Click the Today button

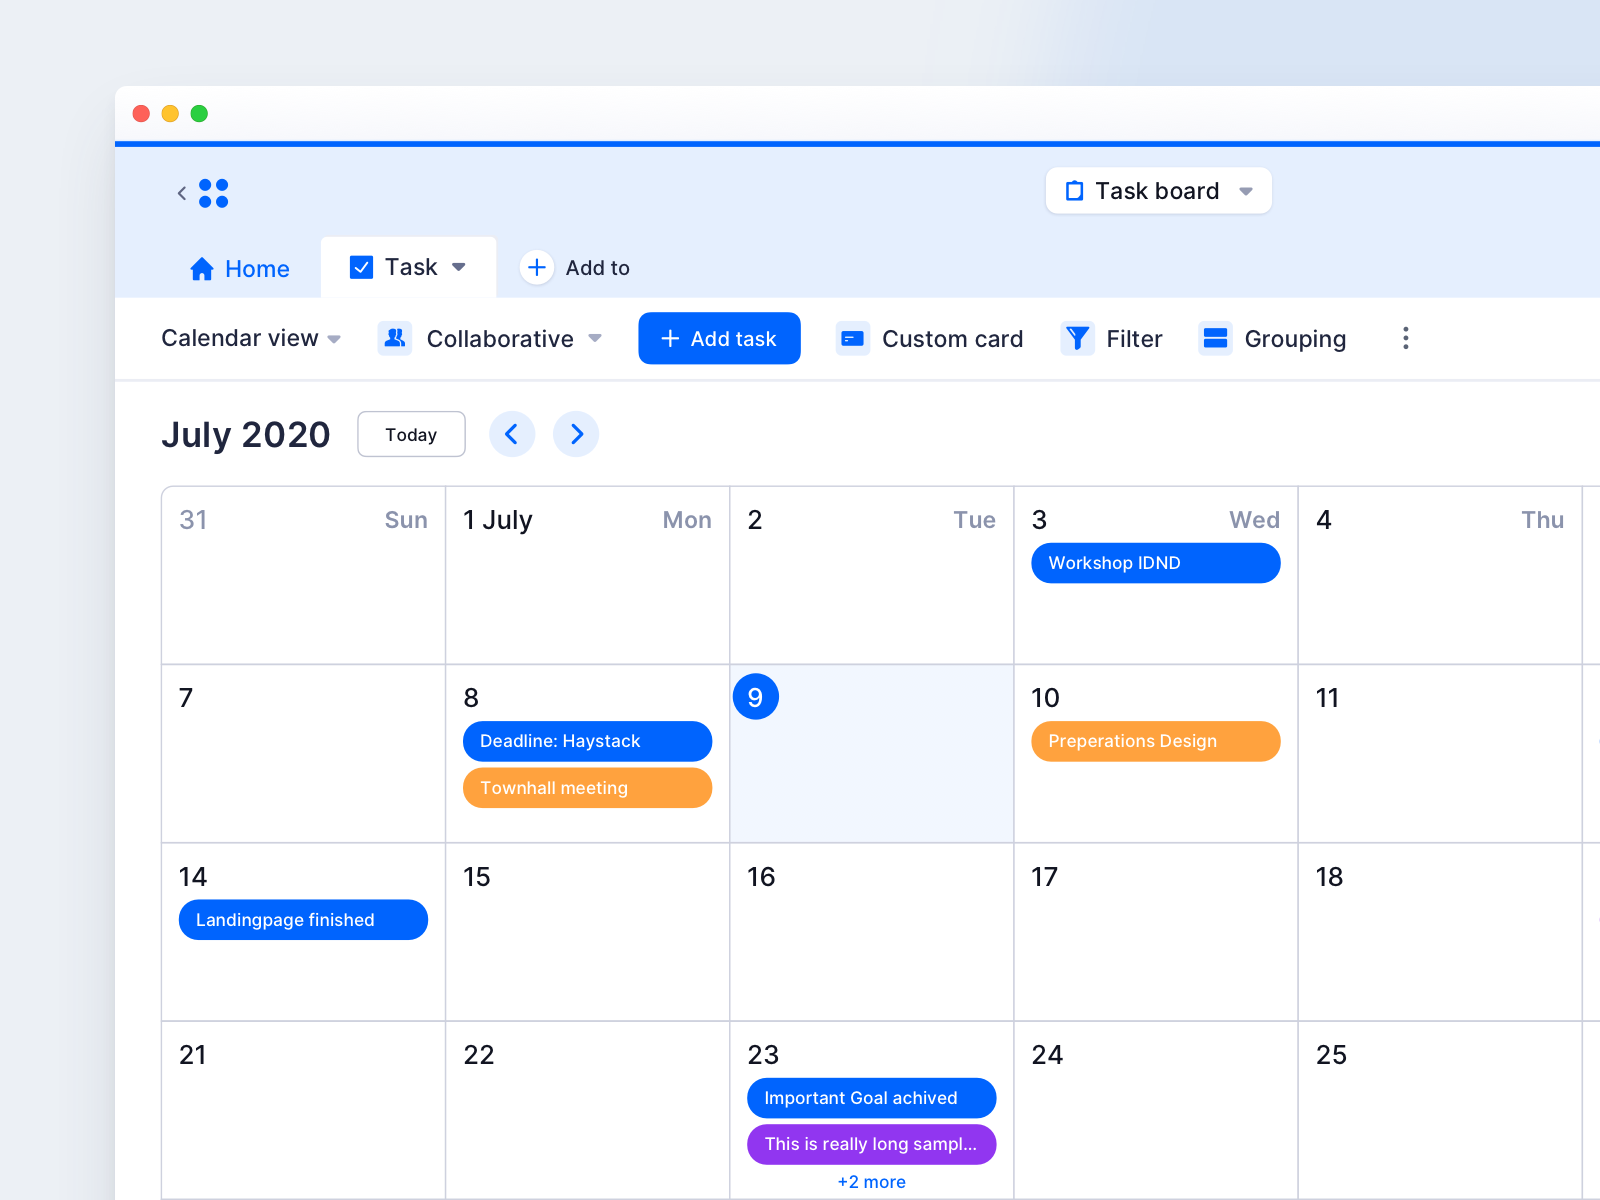click(x=411, y=434)
